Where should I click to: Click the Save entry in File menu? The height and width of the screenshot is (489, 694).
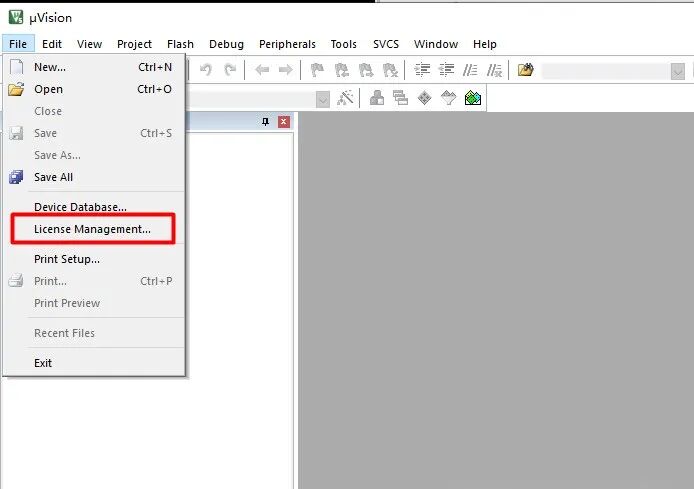(94, 133)
